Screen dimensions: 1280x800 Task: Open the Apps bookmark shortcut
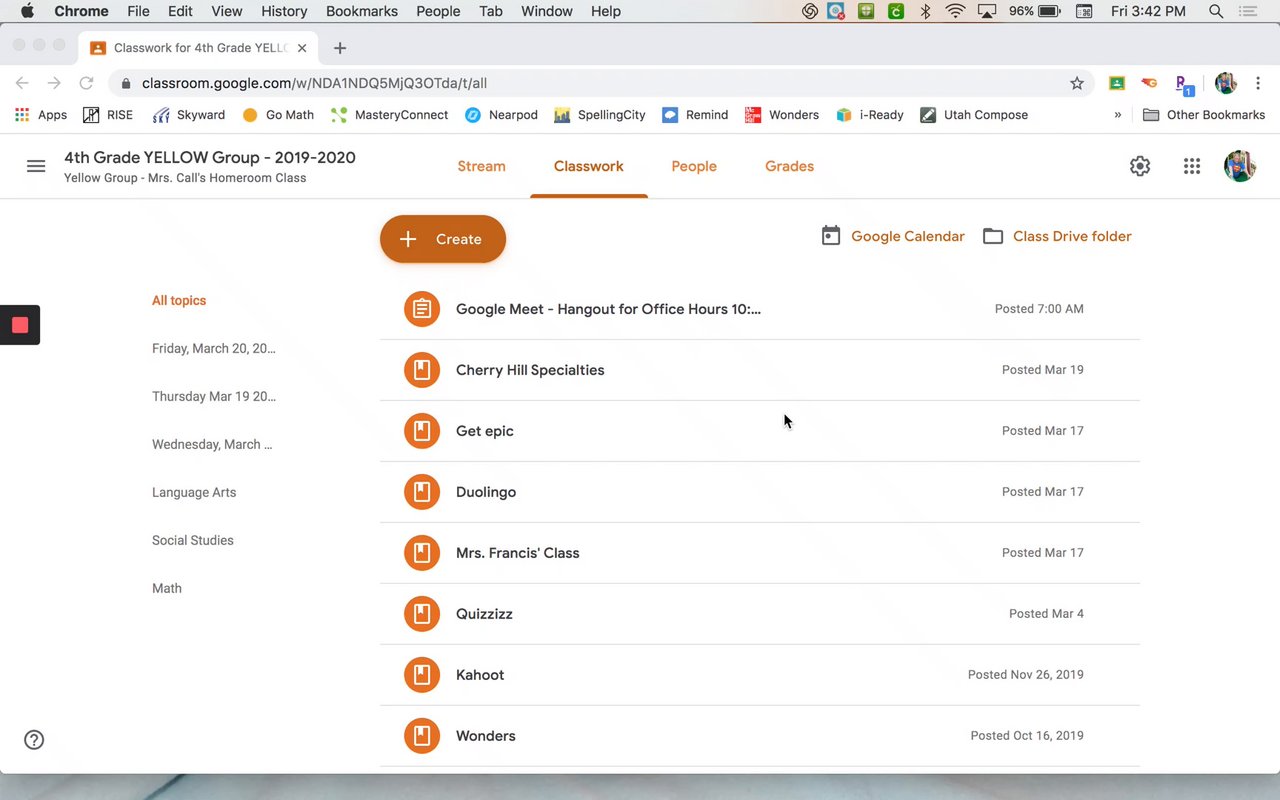click(x=41, y=115)
